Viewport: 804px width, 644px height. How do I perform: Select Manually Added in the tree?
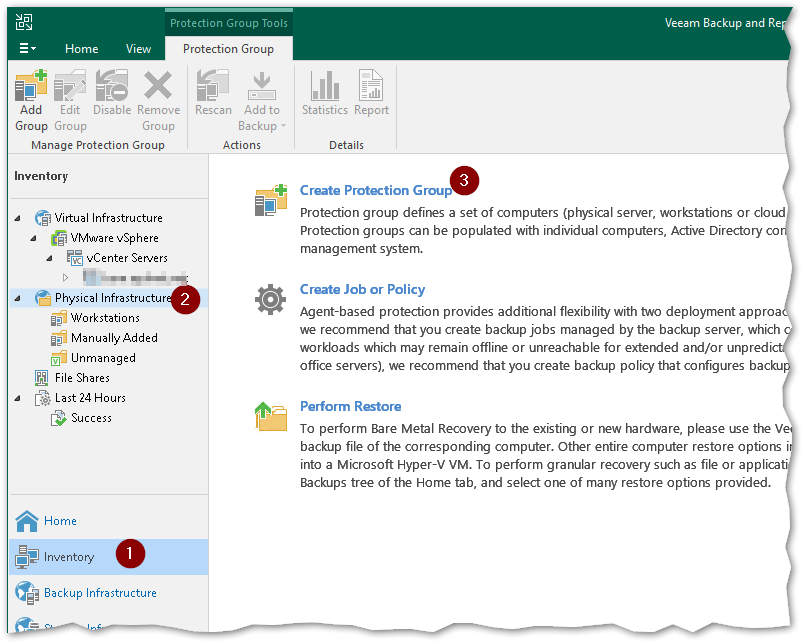tap(114, 338)
